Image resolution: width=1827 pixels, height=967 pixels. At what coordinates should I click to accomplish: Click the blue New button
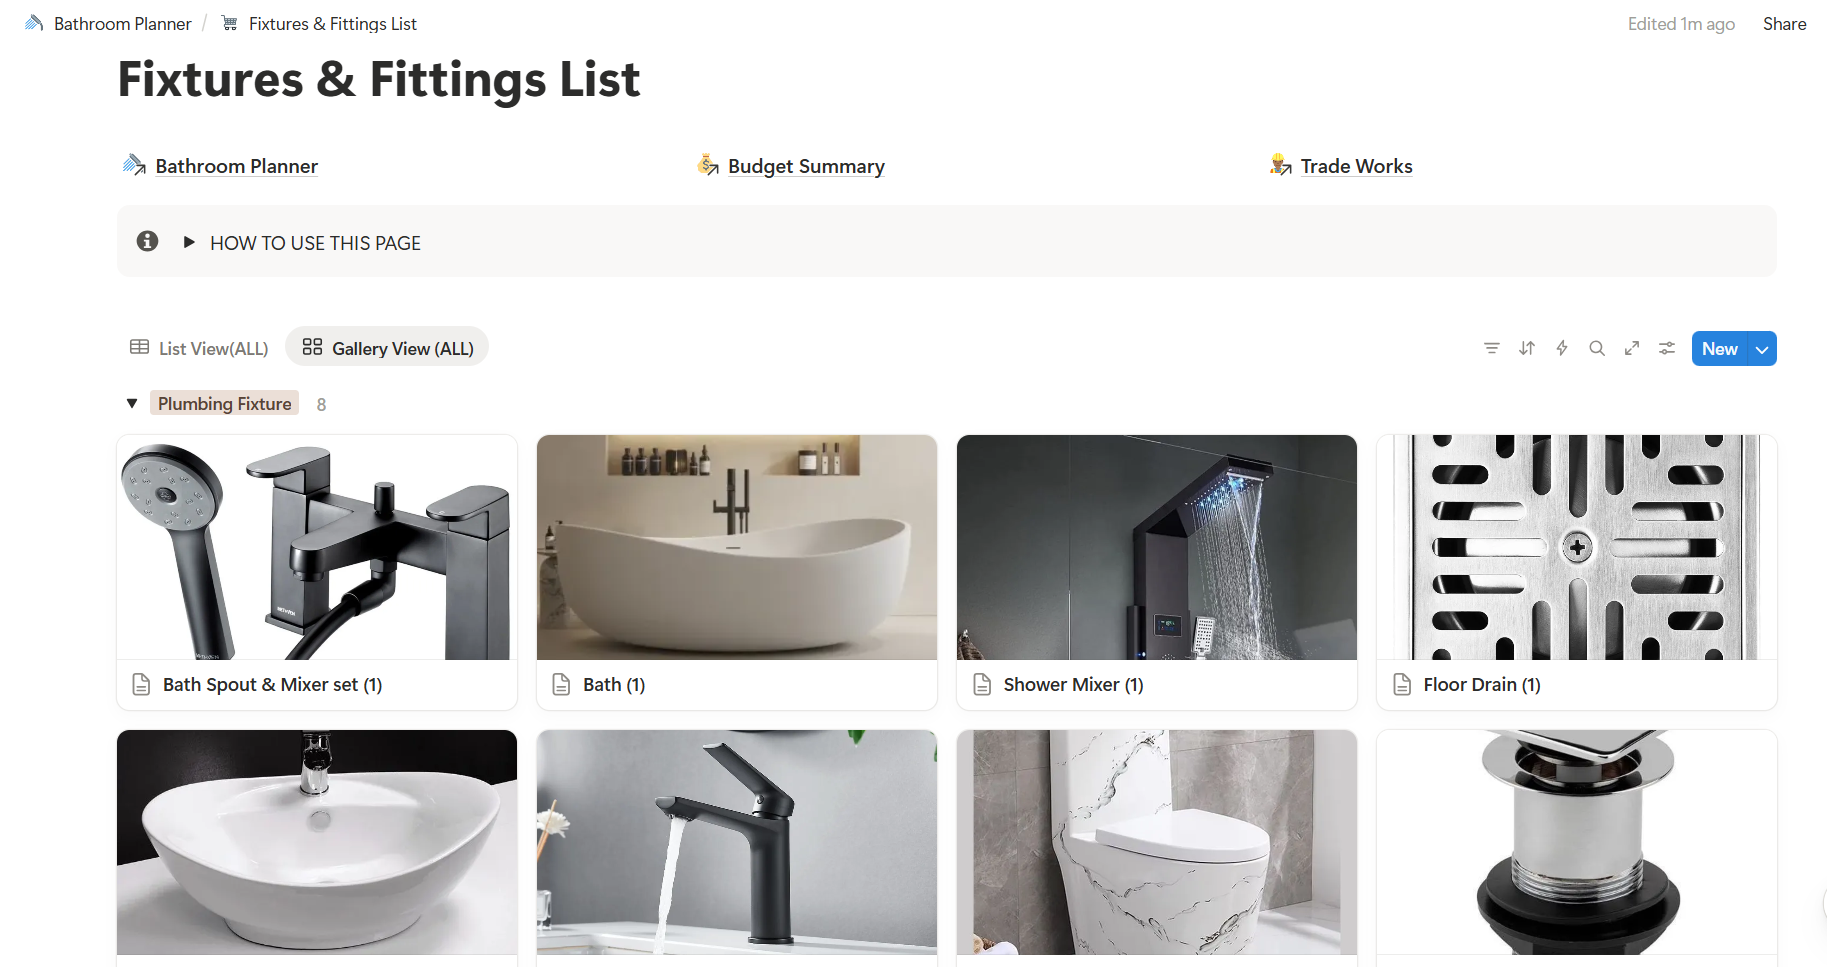point(1719,349)
